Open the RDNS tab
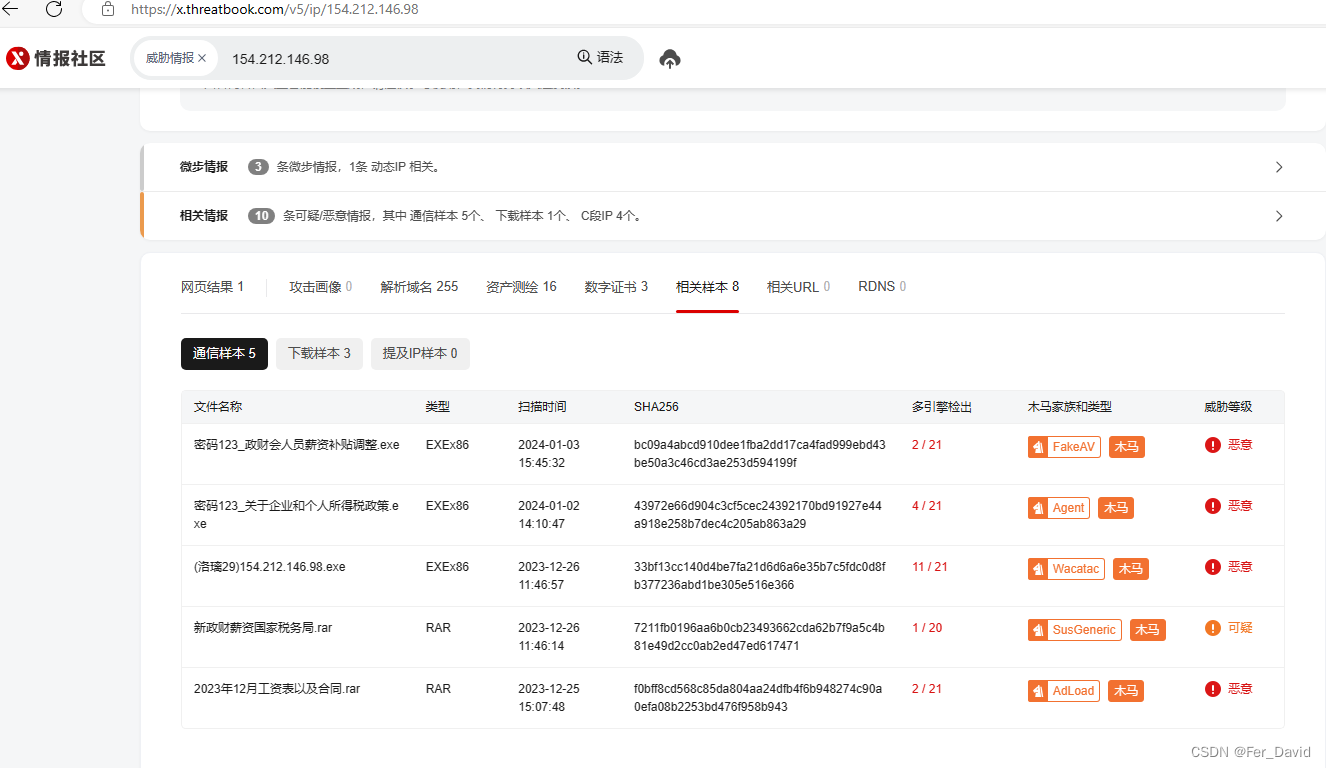 [x=882, y=287]
